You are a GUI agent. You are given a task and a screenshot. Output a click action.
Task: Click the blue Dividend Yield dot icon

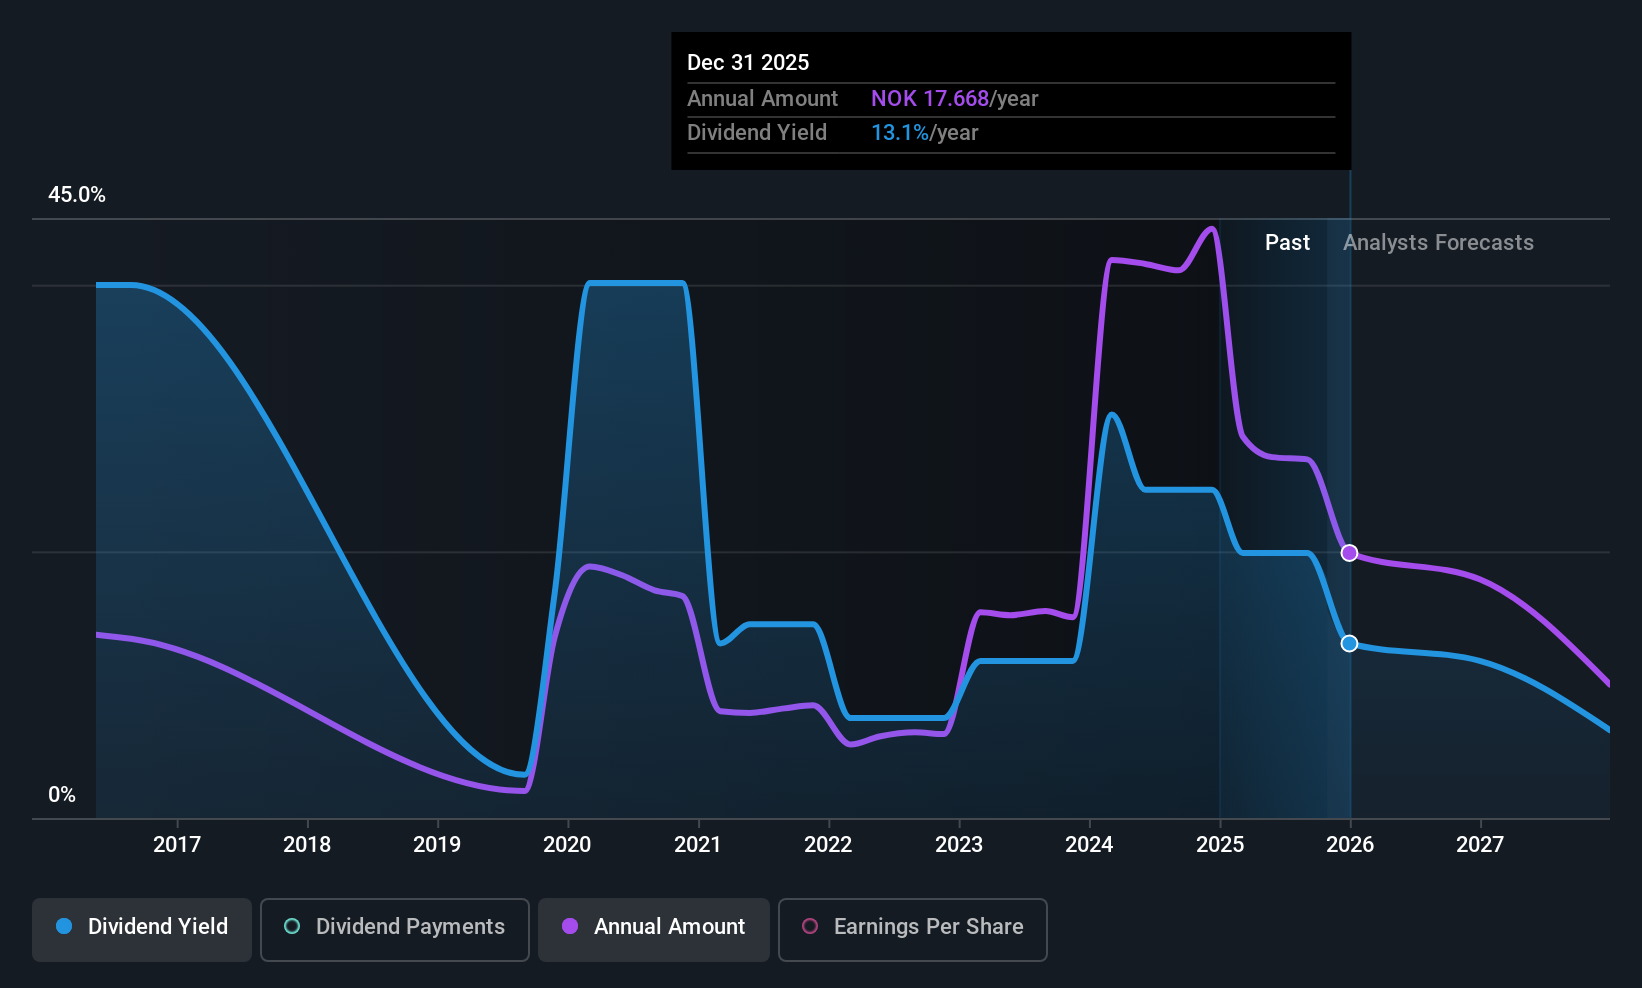[x=63, y=928]
